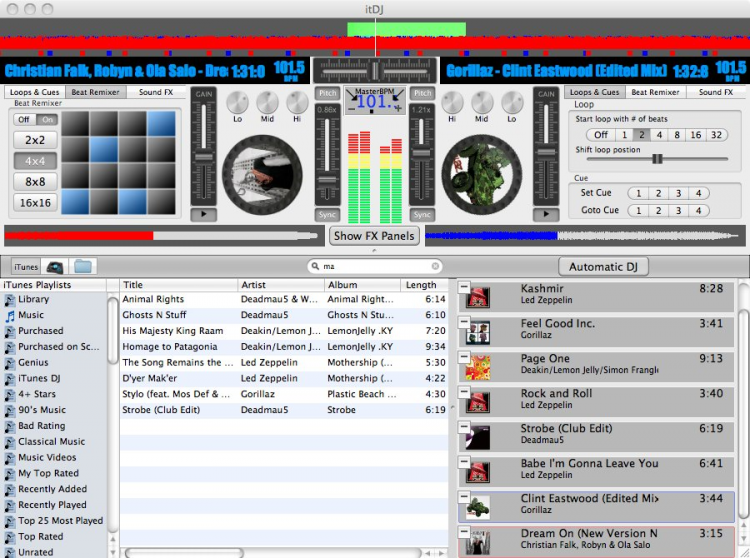Remove Page One from the queue
Screen dimensions: 750x558
click(x=463, y=357)
